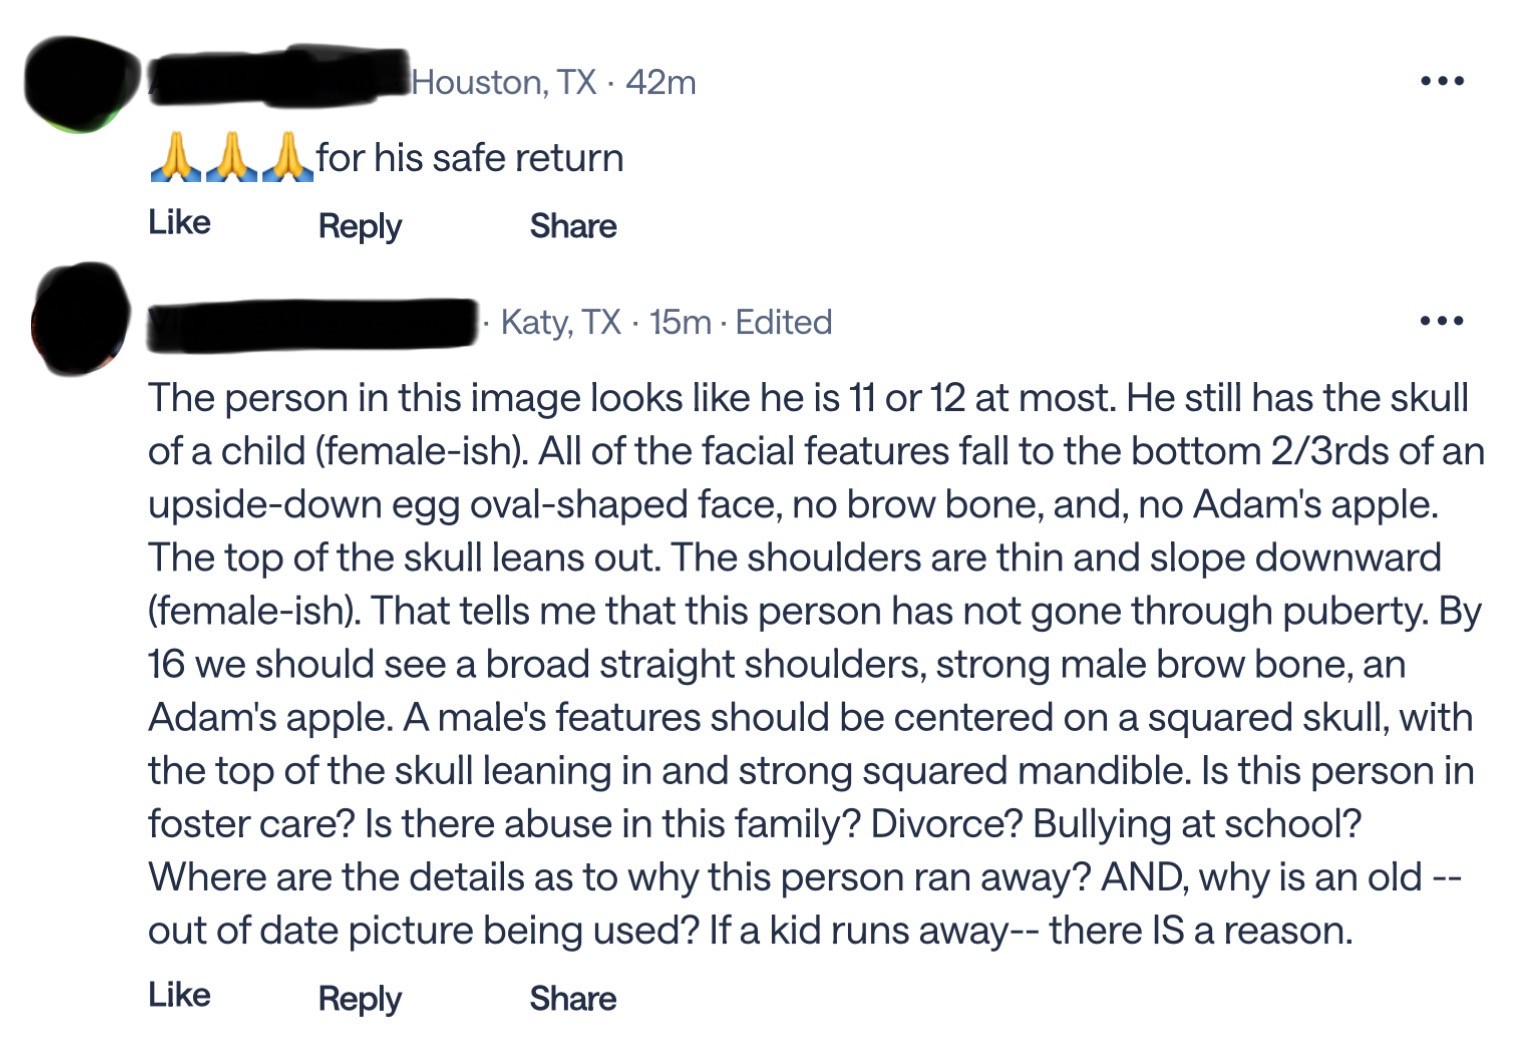
Task: Open the Houston comment's three-dot menu
Action: point(1442,81)
